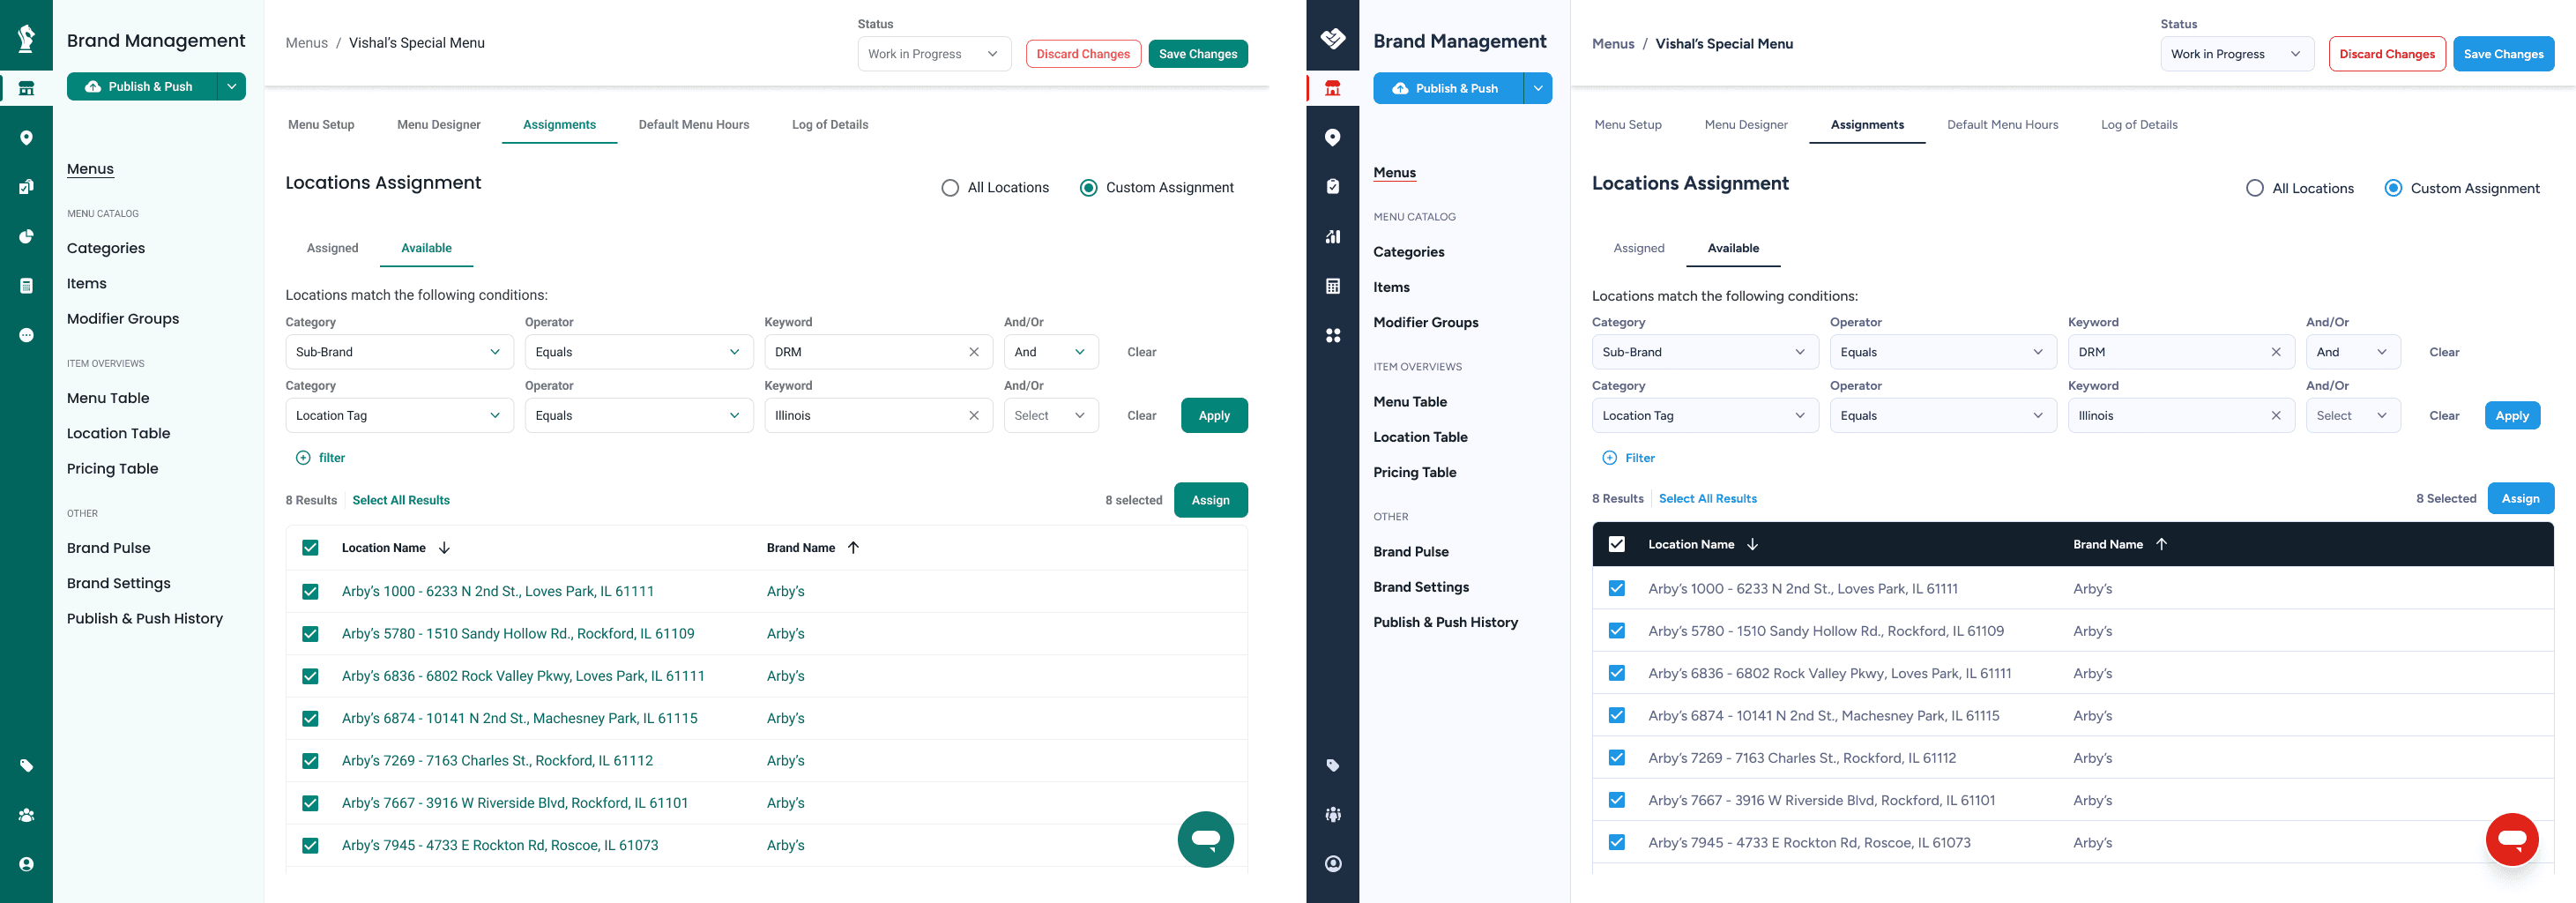Click the account profile icon in the green sidebar
2576x903 pixels.
pos(27,864)
